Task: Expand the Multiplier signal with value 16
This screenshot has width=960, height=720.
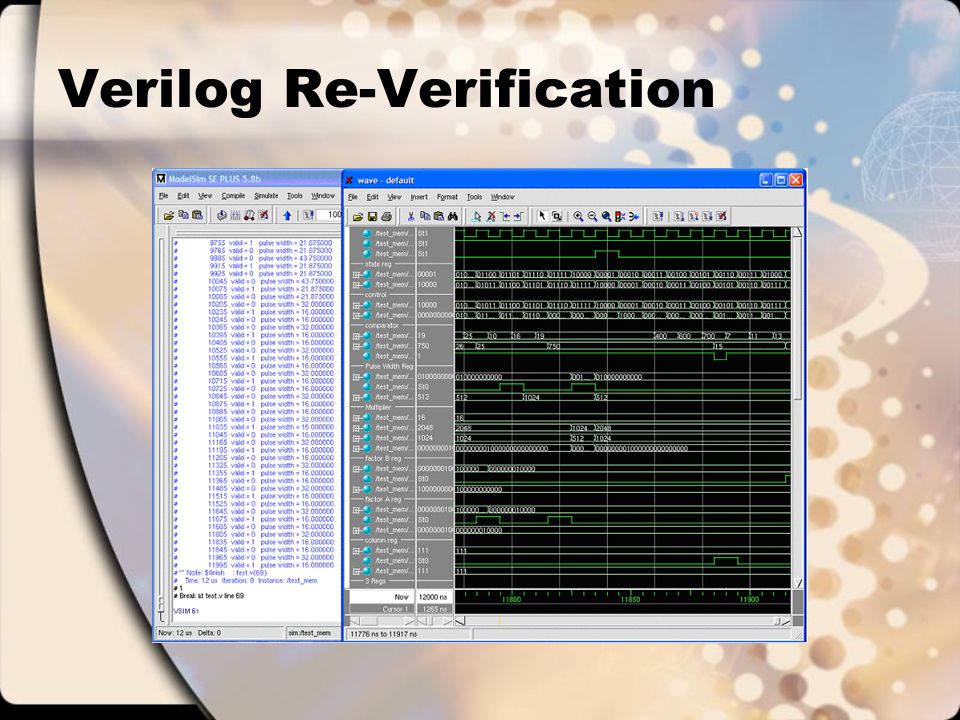Action: [x=356, y=418]
